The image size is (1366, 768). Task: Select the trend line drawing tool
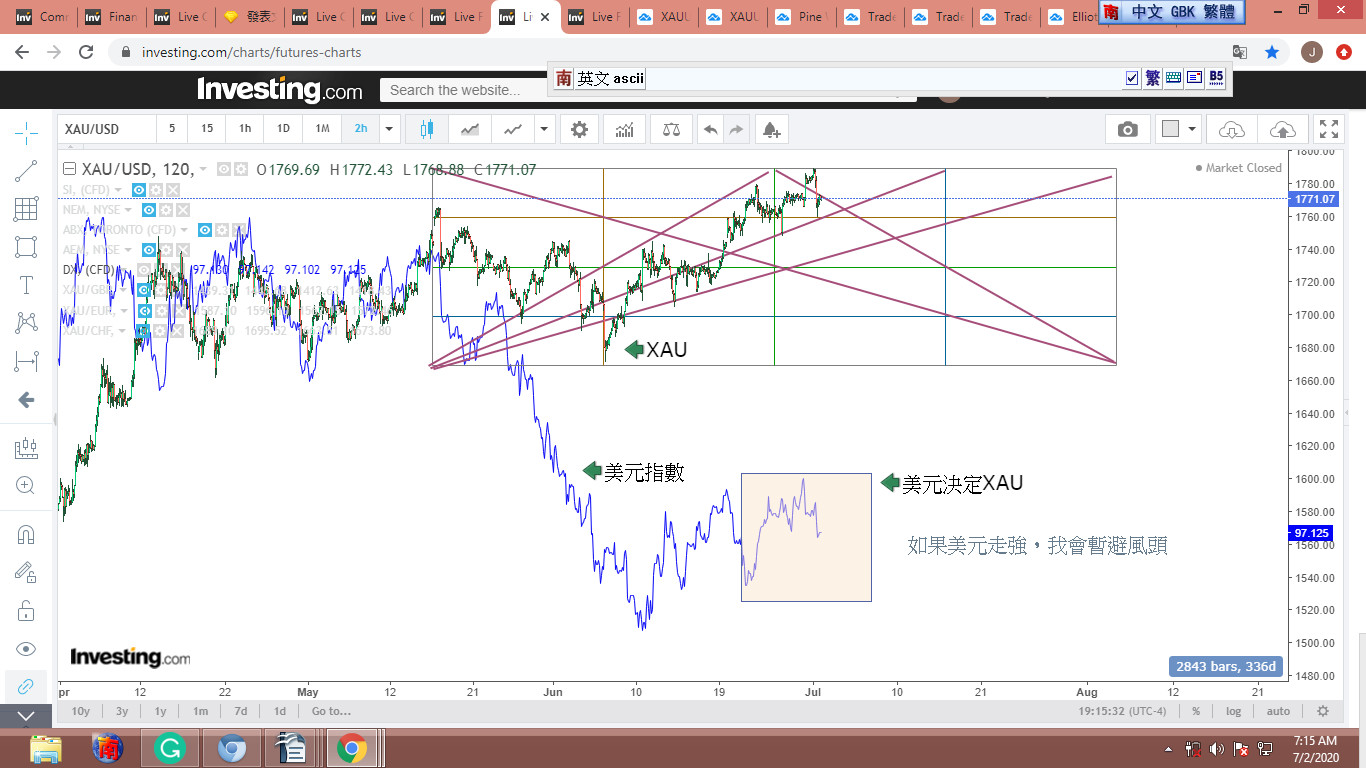point(26,171)
